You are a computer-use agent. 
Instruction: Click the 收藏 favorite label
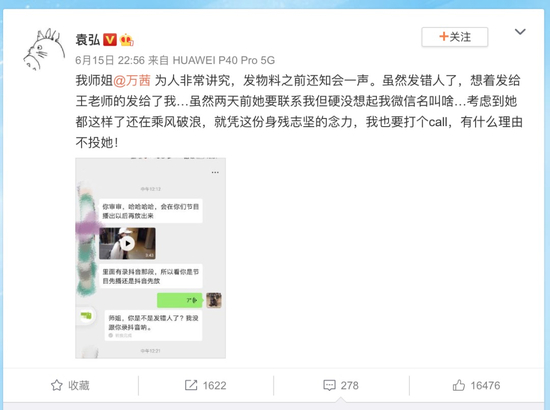coord(79,385)
